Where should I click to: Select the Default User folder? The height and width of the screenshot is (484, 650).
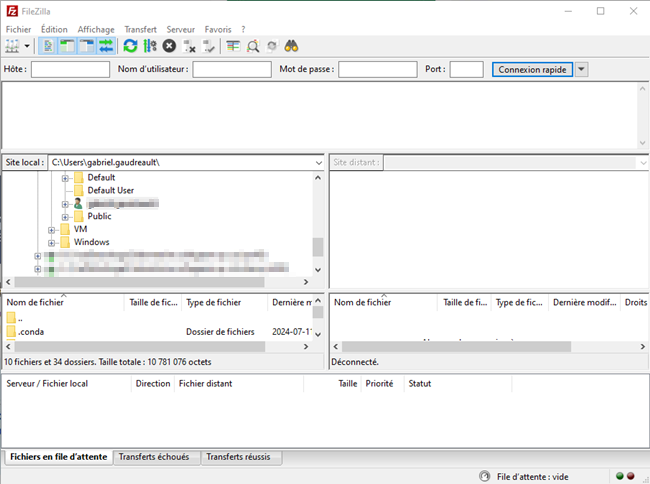tap(110, 191)
